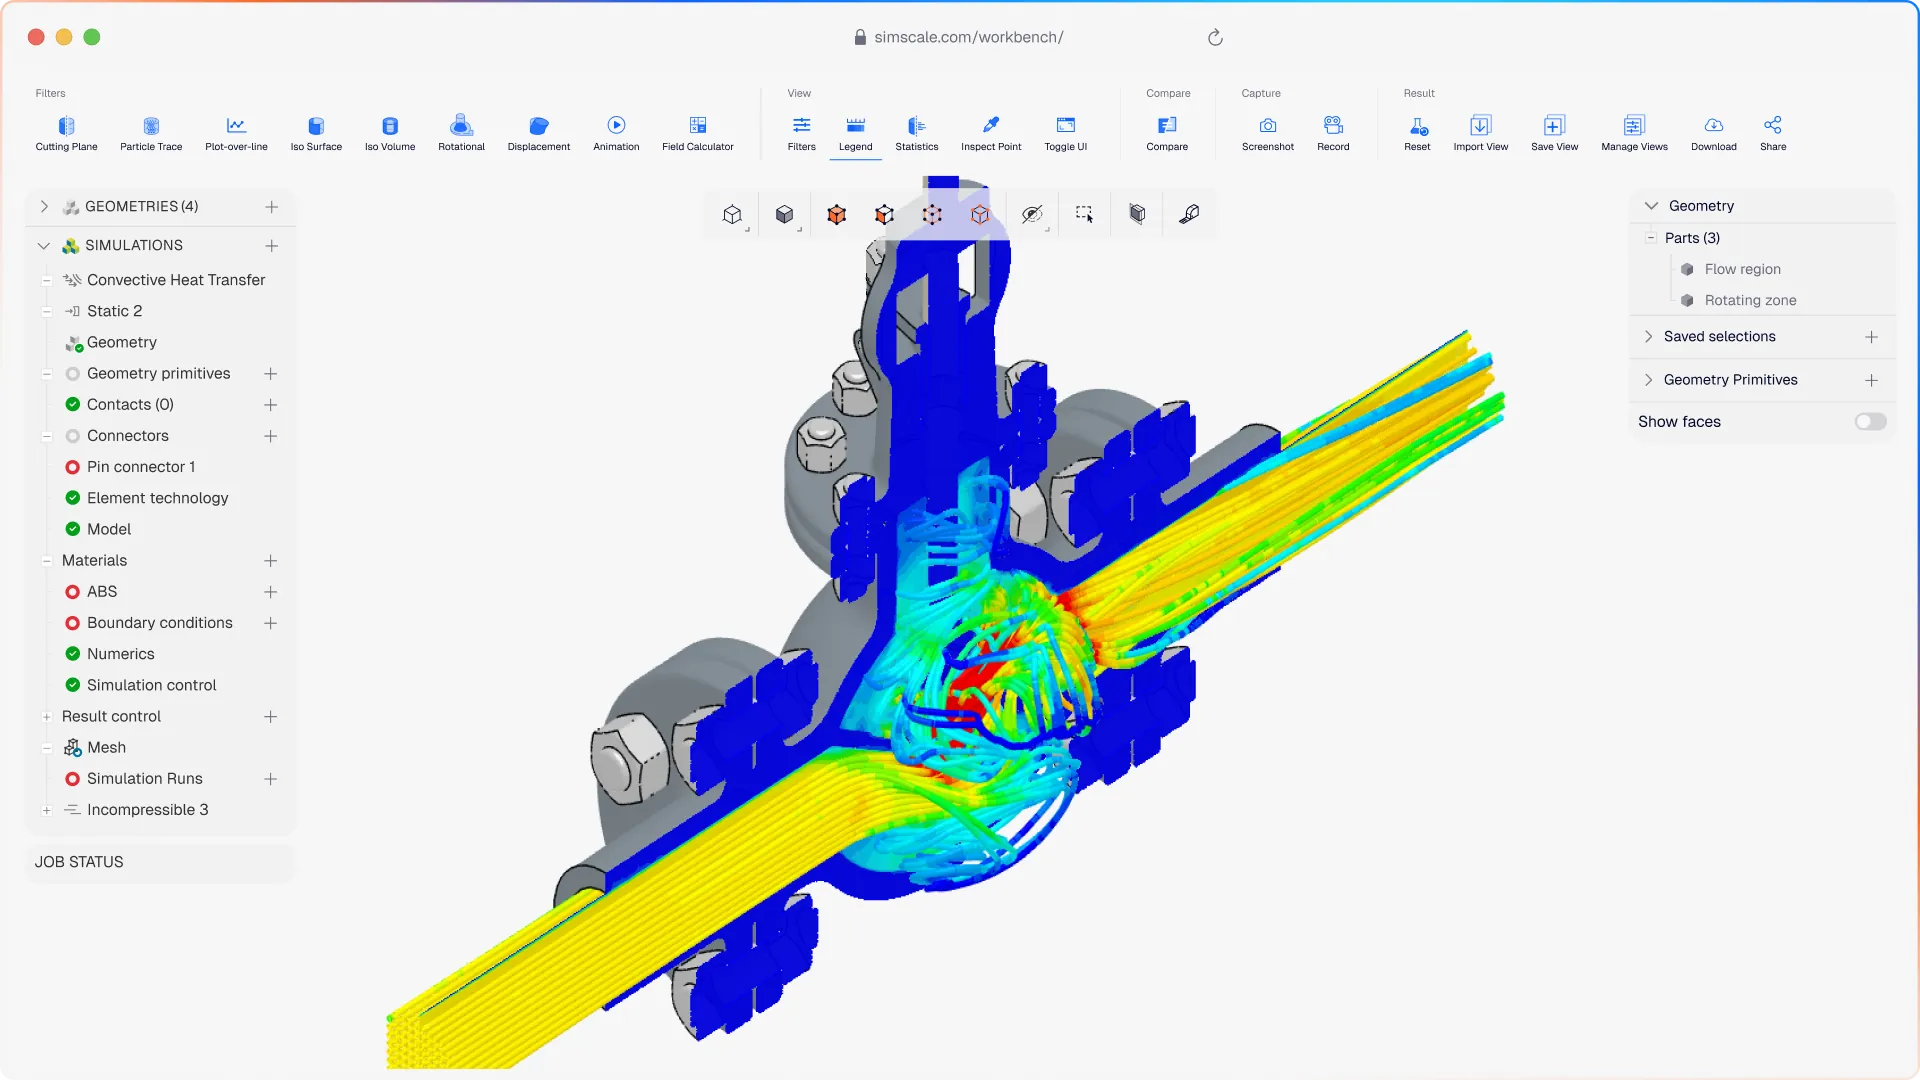1920x1080 pixels.
Task: Click the Toggle UI button
Action: point(1066,132)
